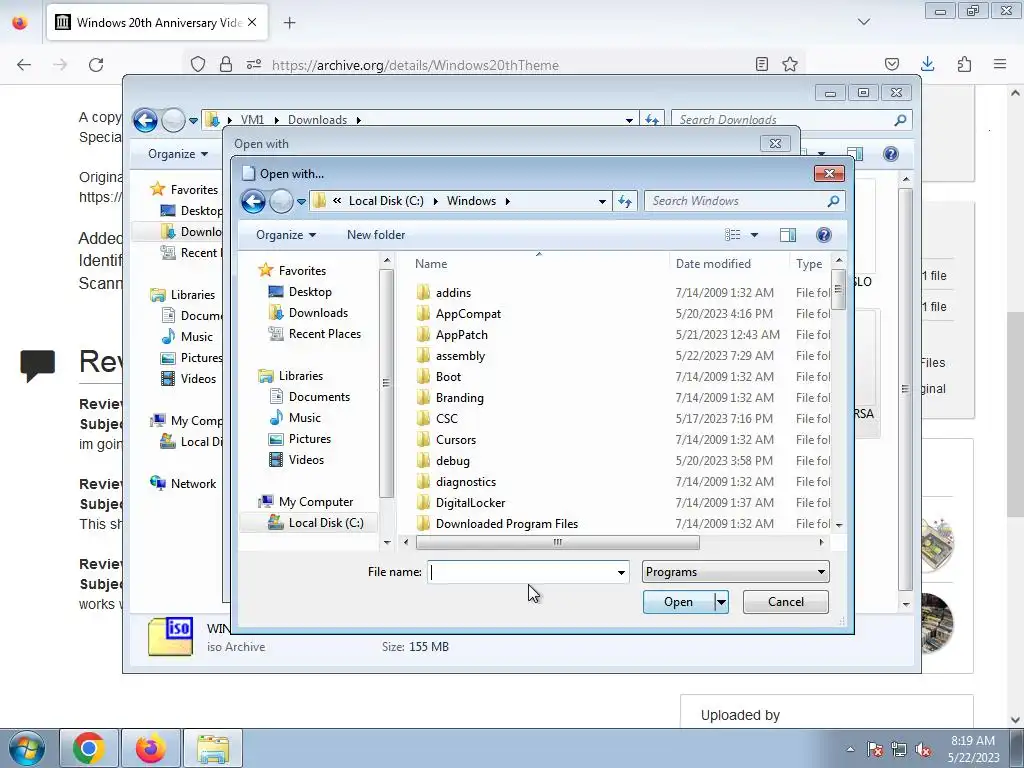Expand Organize menu in Open with dialog
The height and width of the screenshot is (768, 1024).
(286, 235)
